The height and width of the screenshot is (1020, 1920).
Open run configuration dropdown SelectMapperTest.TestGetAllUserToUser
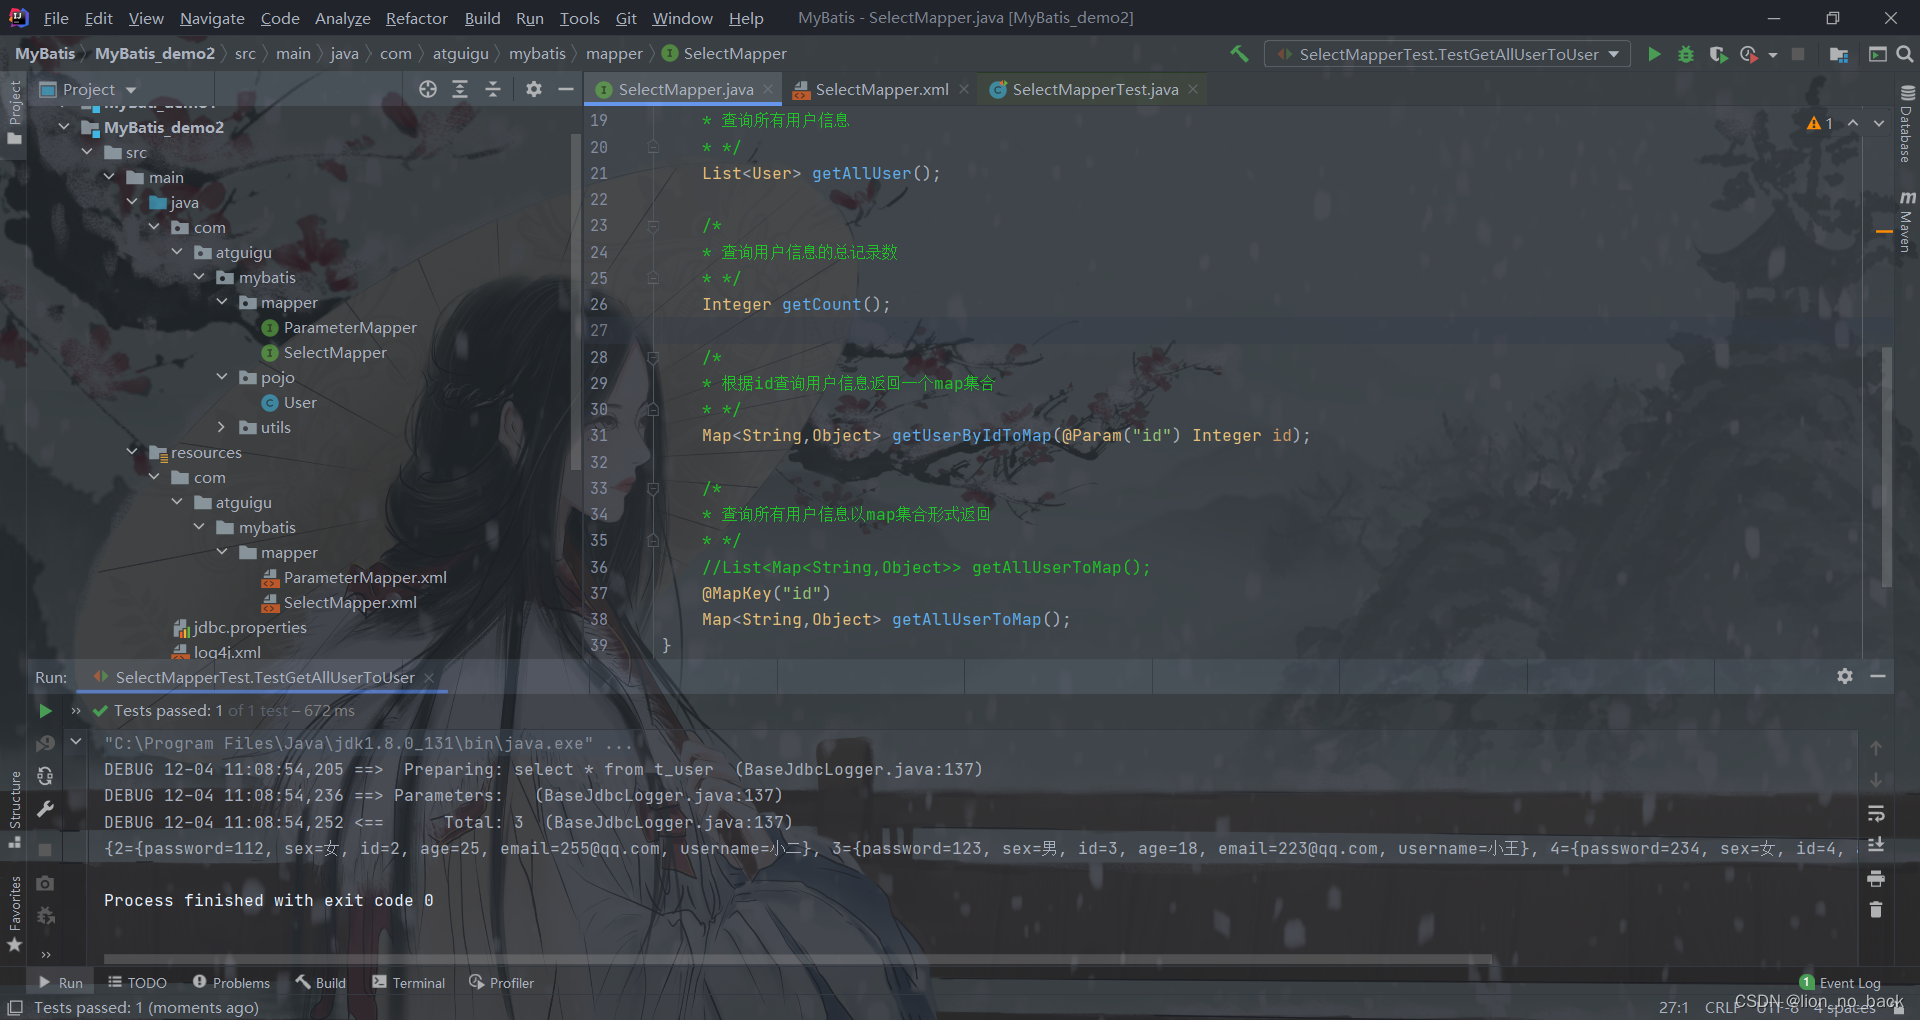click(x=1447, y=54)
